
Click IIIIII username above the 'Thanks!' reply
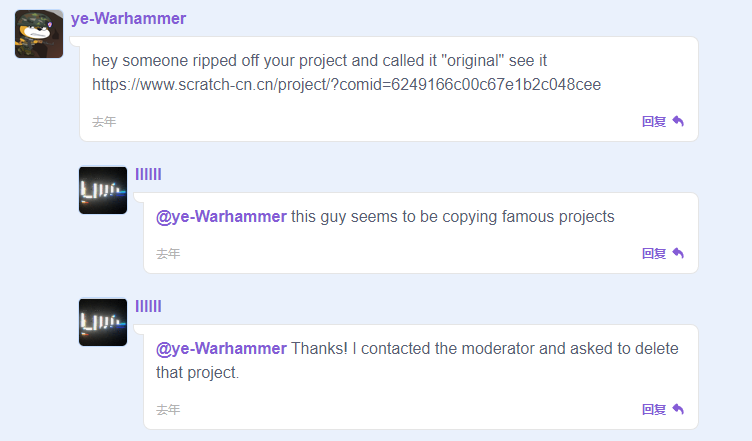(x=148, y=307)
